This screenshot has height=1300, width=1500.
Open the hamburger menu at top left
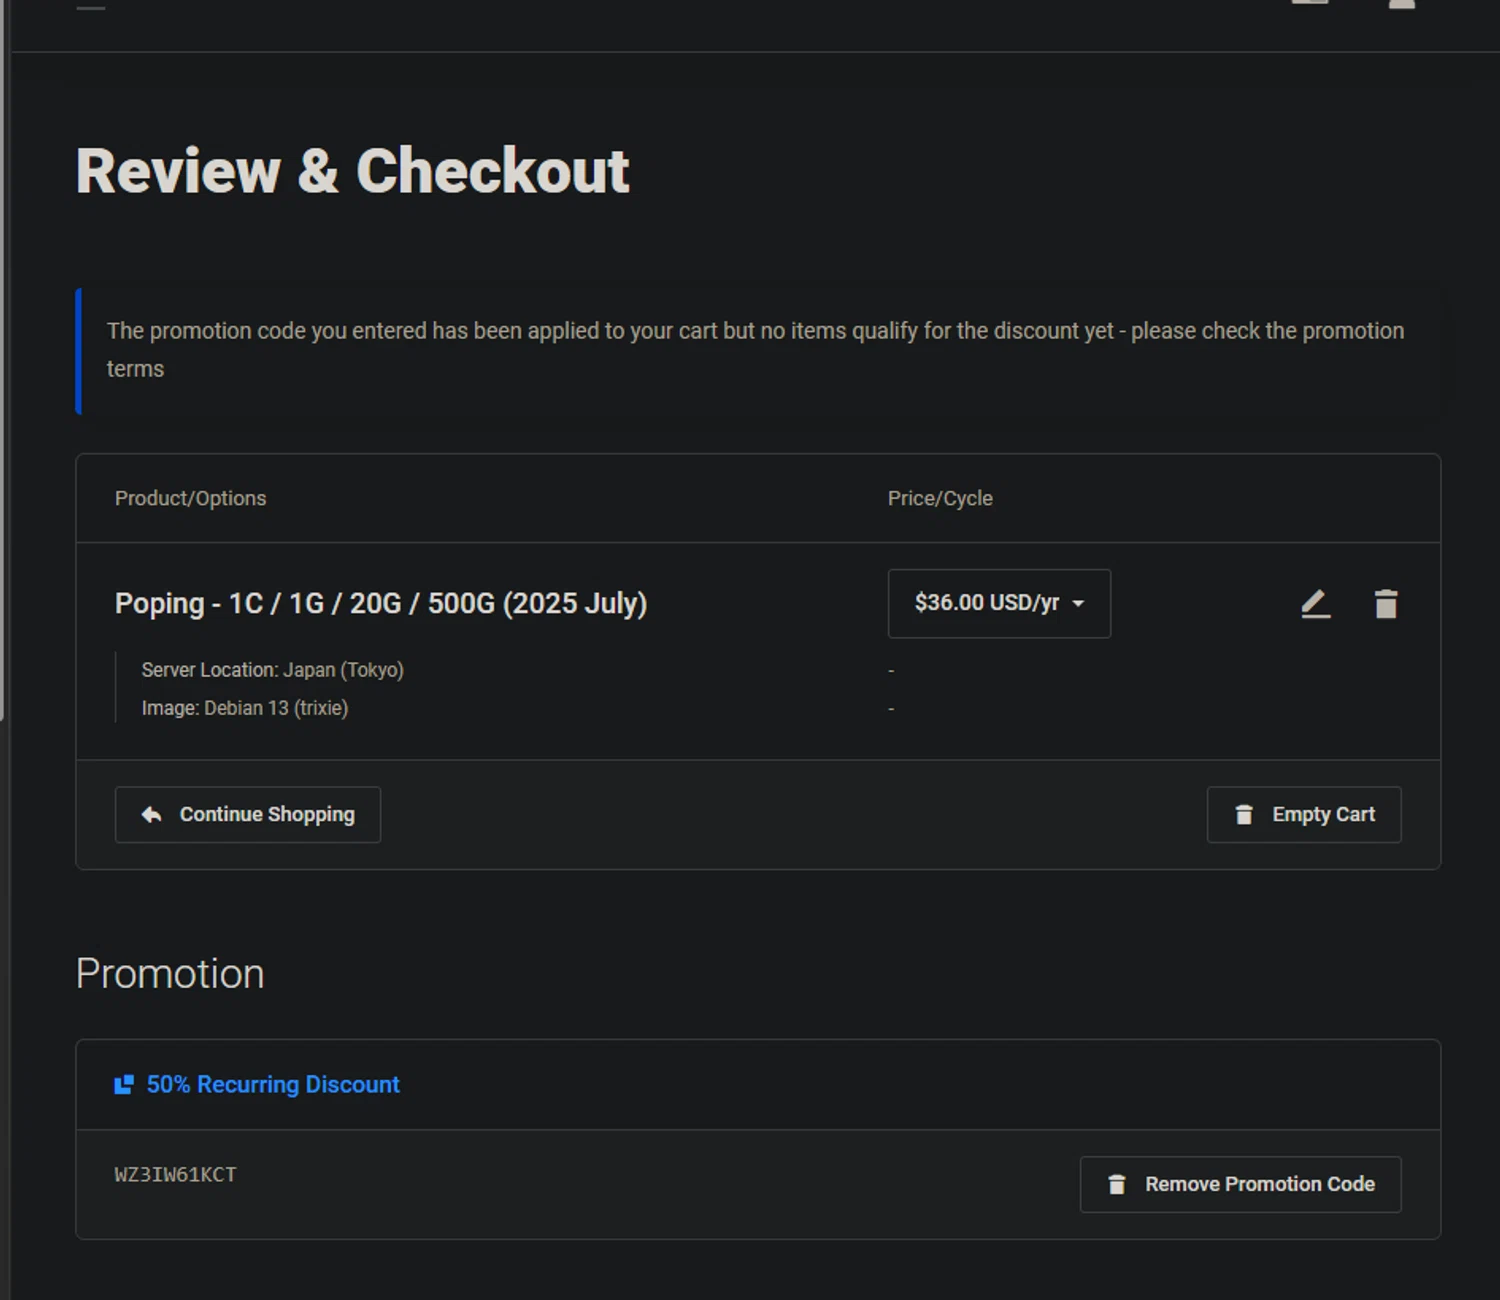(x=91, y=6)
